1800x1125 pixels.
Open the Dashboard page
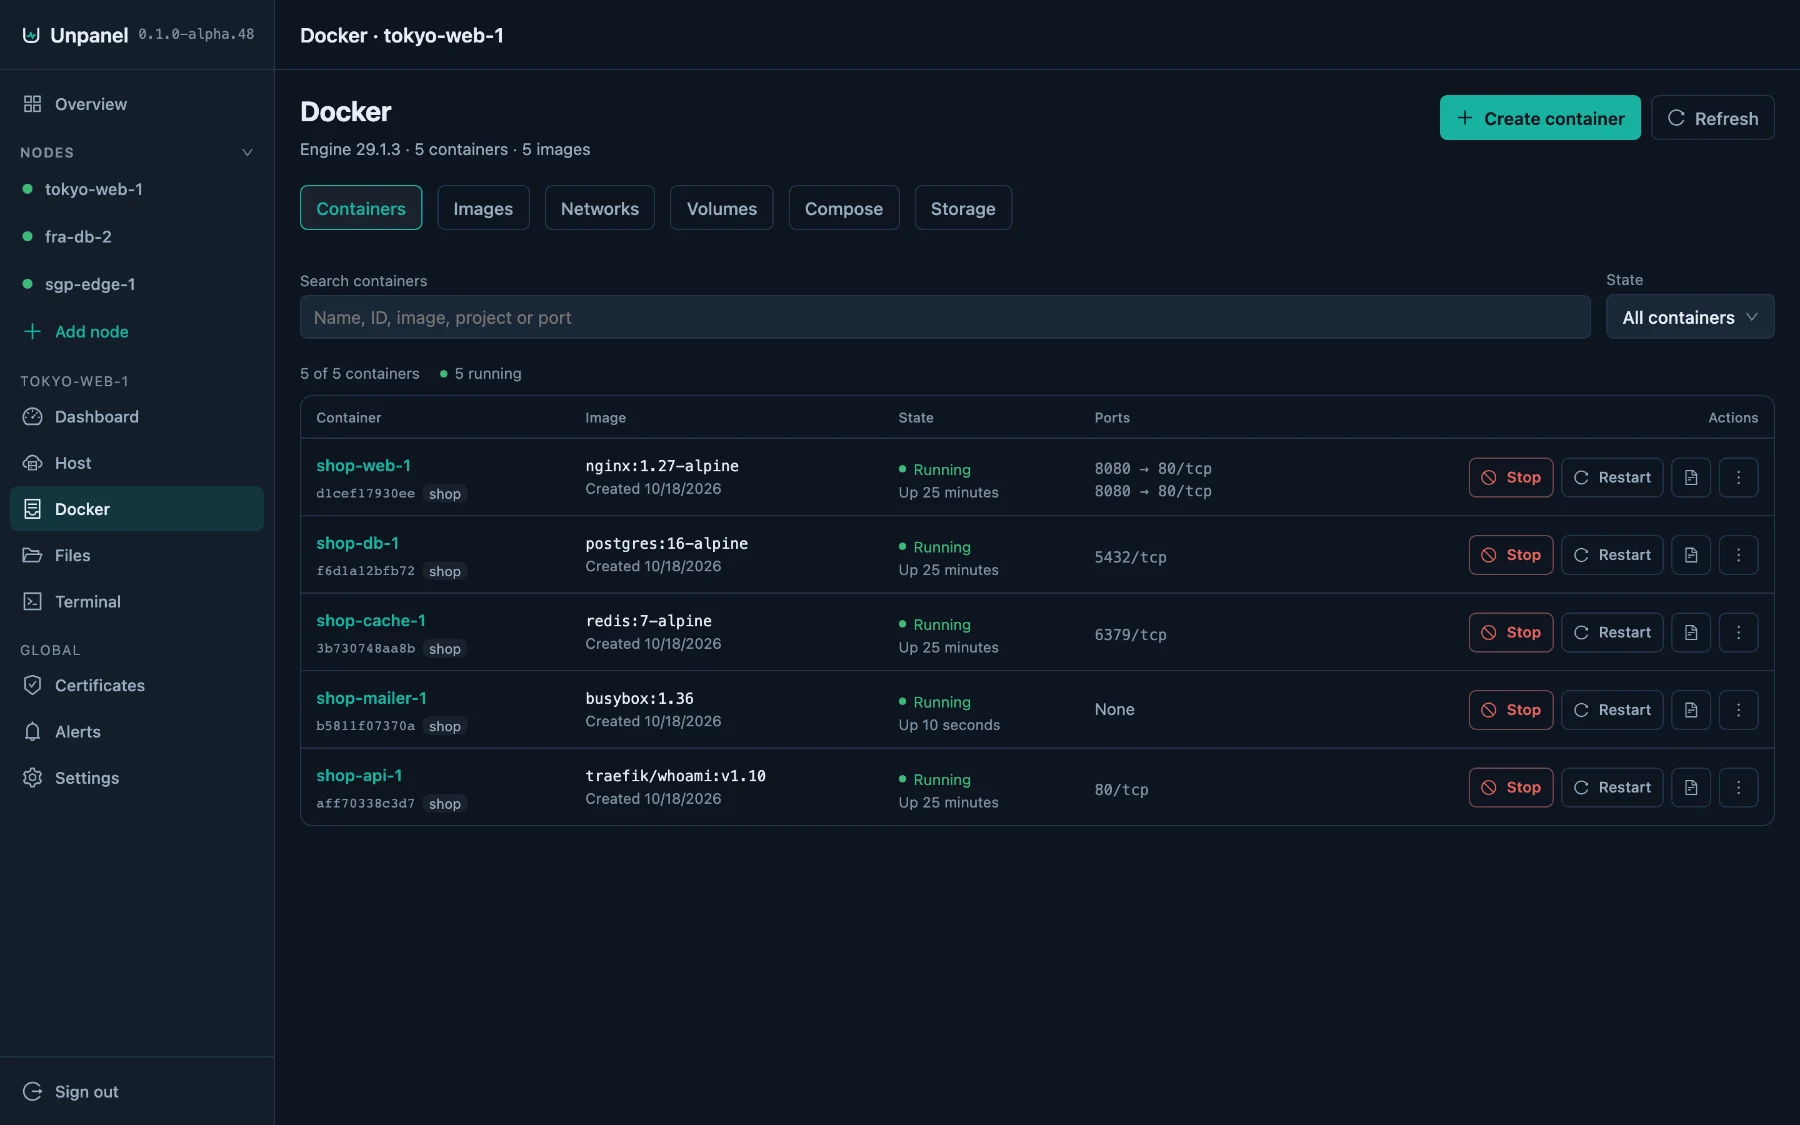pos(137,417)
